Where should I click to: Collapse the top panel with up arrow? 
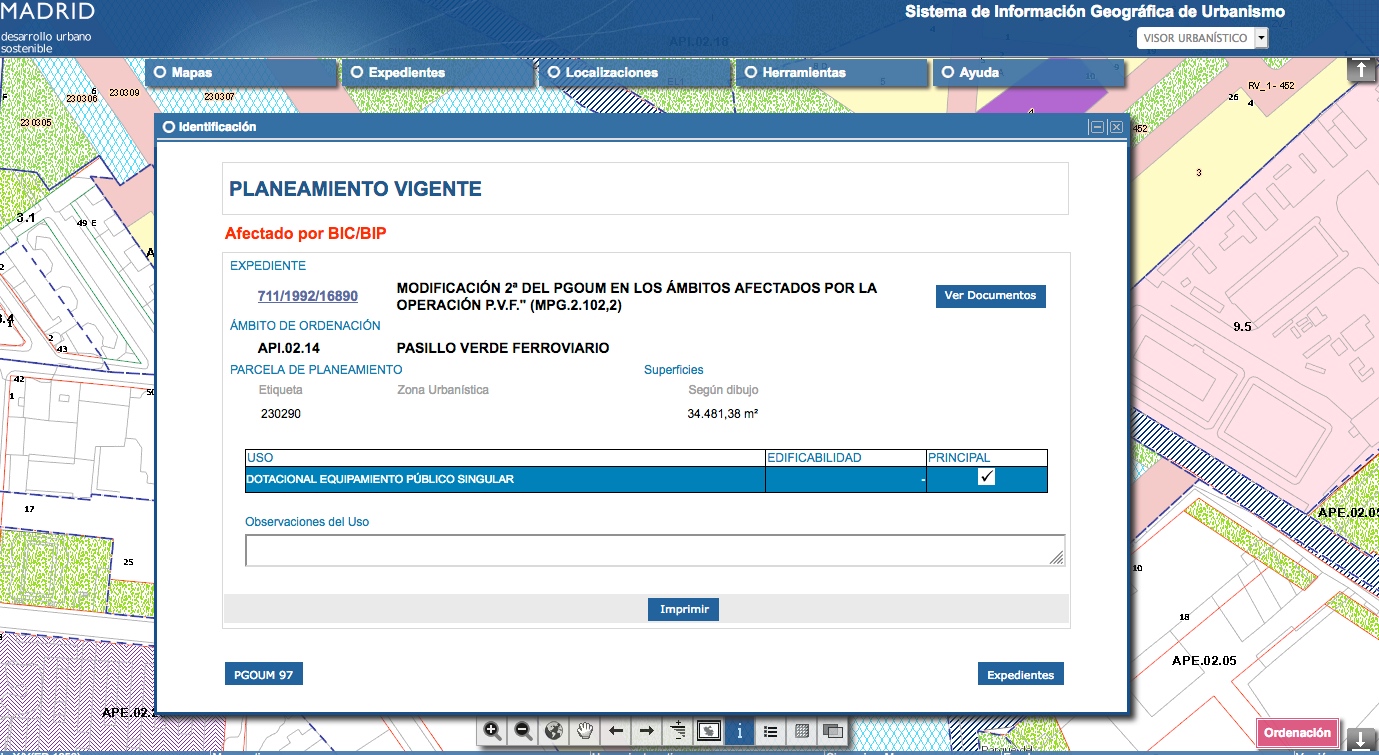[1360, 69]
